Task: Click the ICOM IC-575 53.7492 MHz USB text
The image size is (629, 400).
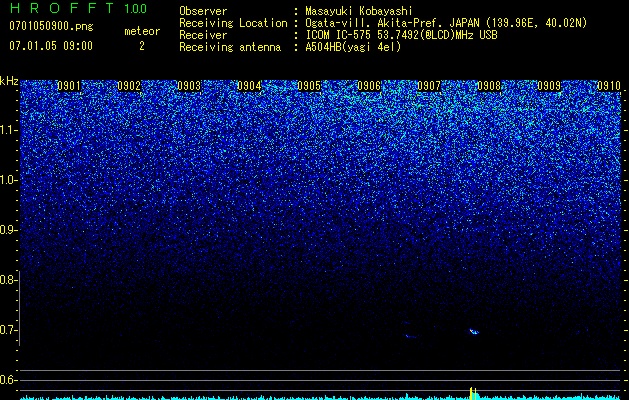Action: point(401,35)
